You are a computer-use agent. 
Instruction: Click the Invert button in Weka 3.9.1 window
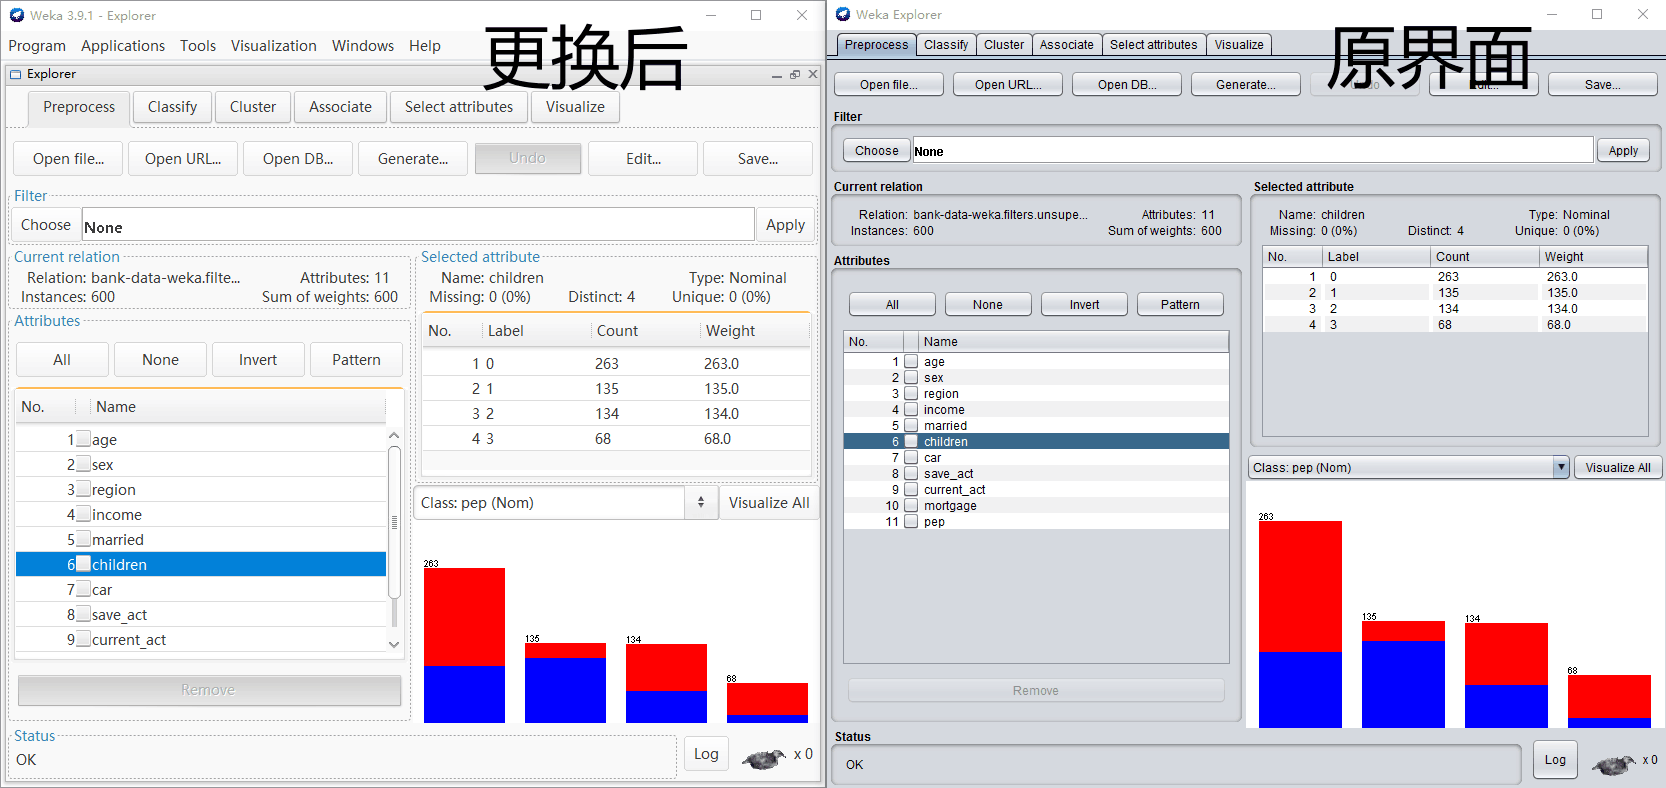258,360
